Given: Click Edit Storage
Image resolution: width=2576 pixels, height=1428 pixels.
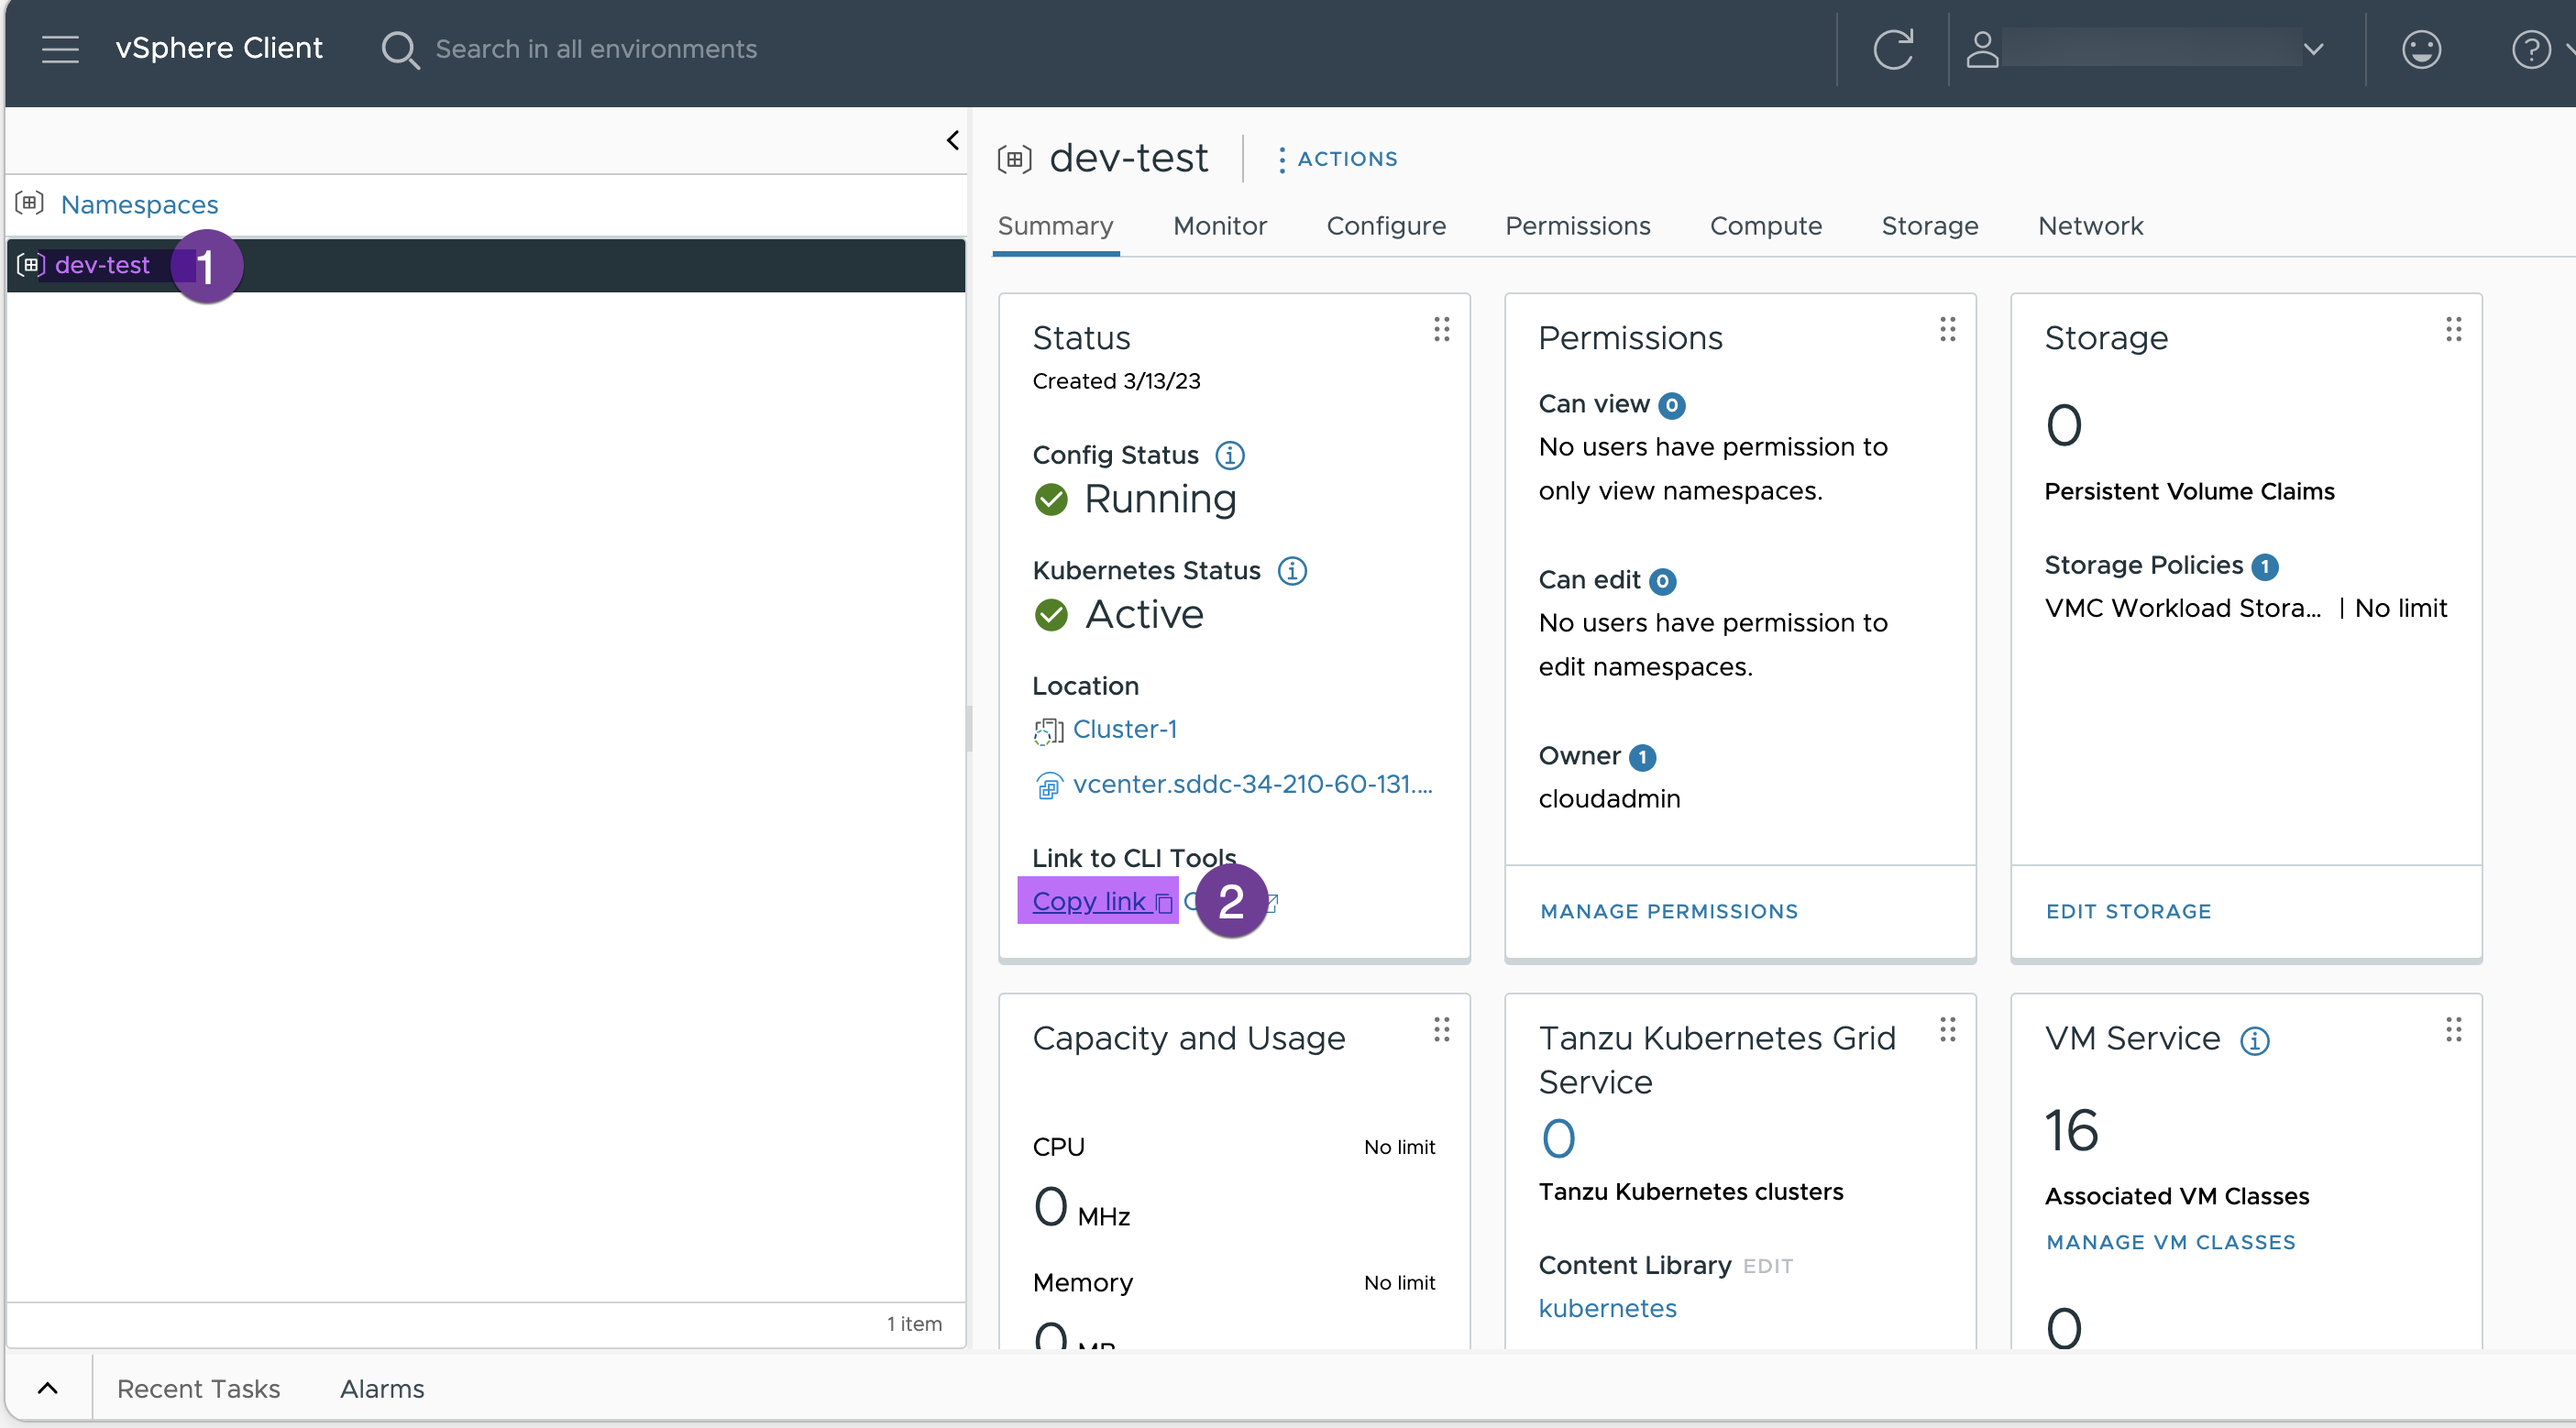Looking at the screenshot, I should click(2128, 911).
